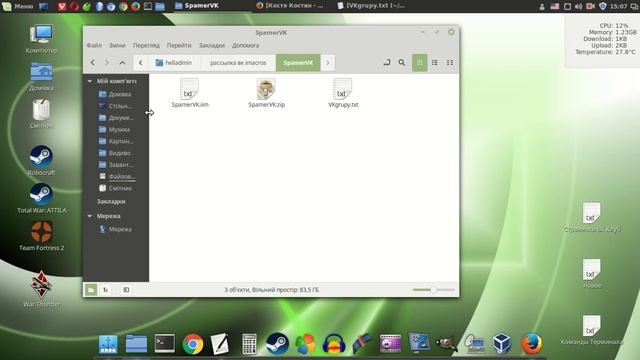This screenshot has height=360, width=640.
Task: Open the Перейти menu
Action: click(x=179, y=45)
